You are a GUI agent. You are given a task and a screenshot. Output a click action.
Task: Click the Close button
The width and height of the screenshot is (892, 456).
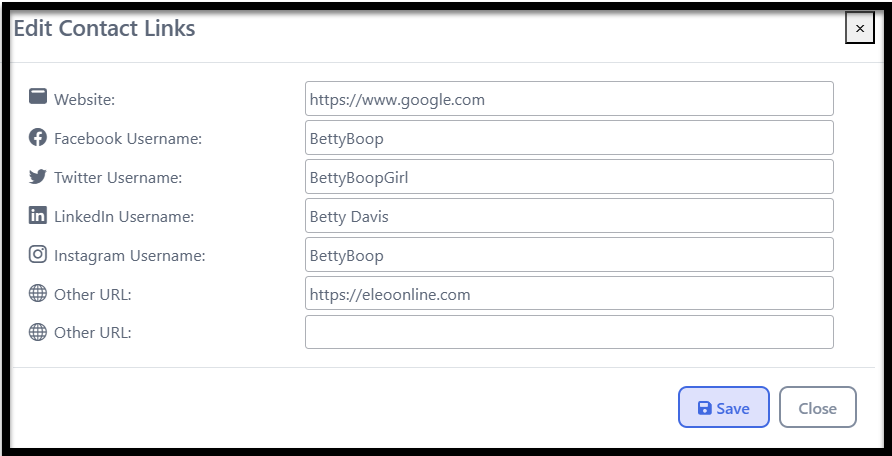tap(817, 407)
